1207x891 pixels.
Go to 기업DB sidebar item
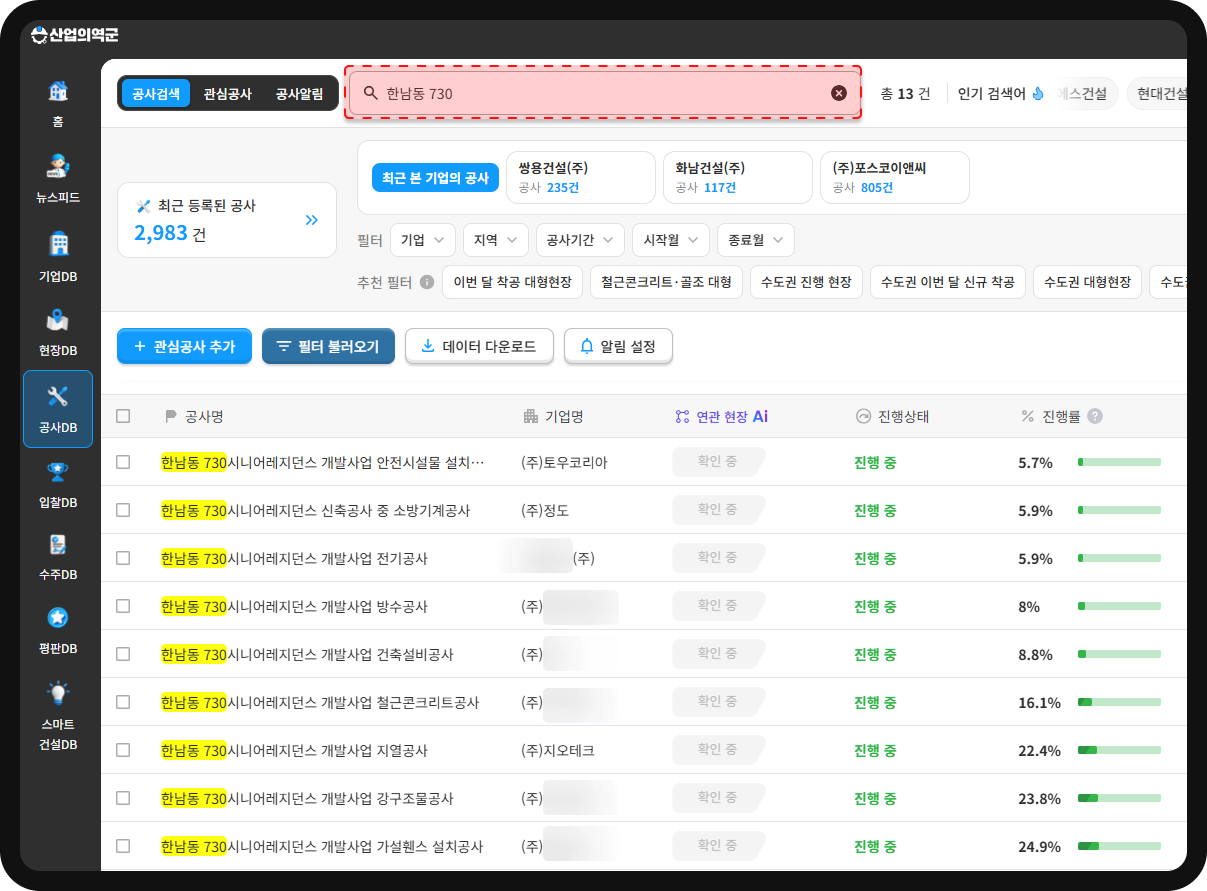click(58, 257)
